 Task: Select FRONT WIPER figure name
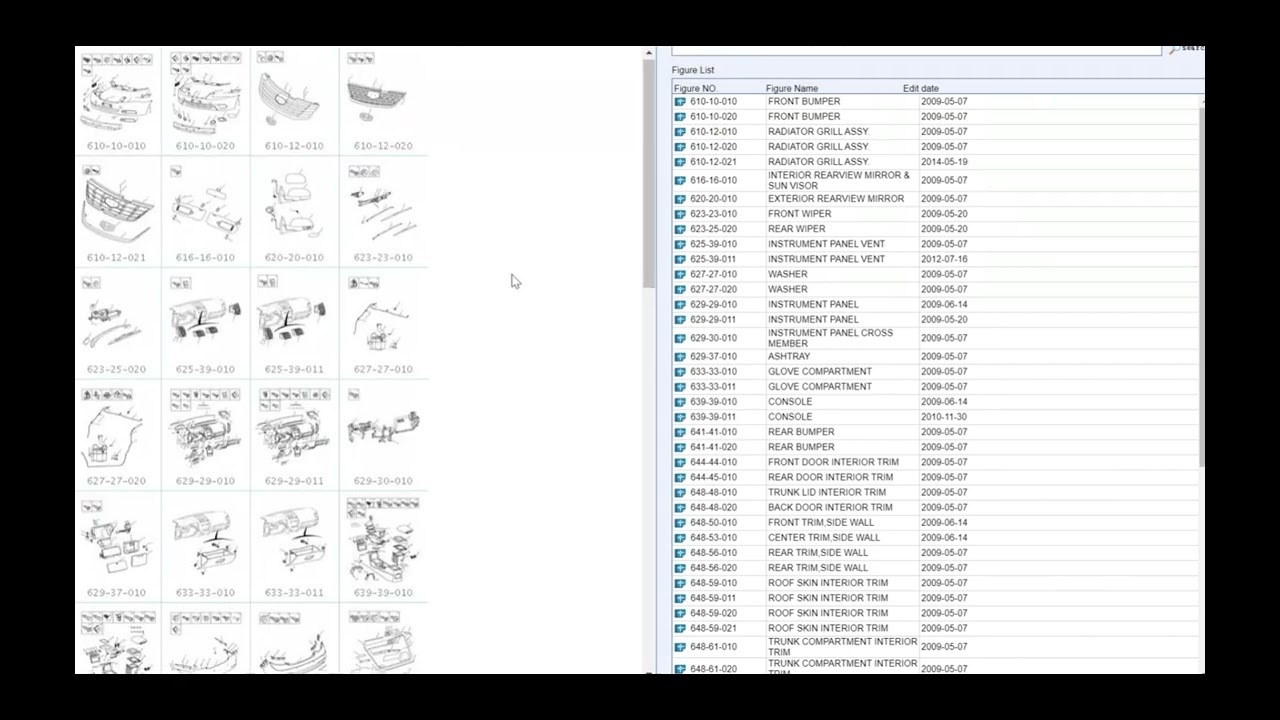[799, 214]
